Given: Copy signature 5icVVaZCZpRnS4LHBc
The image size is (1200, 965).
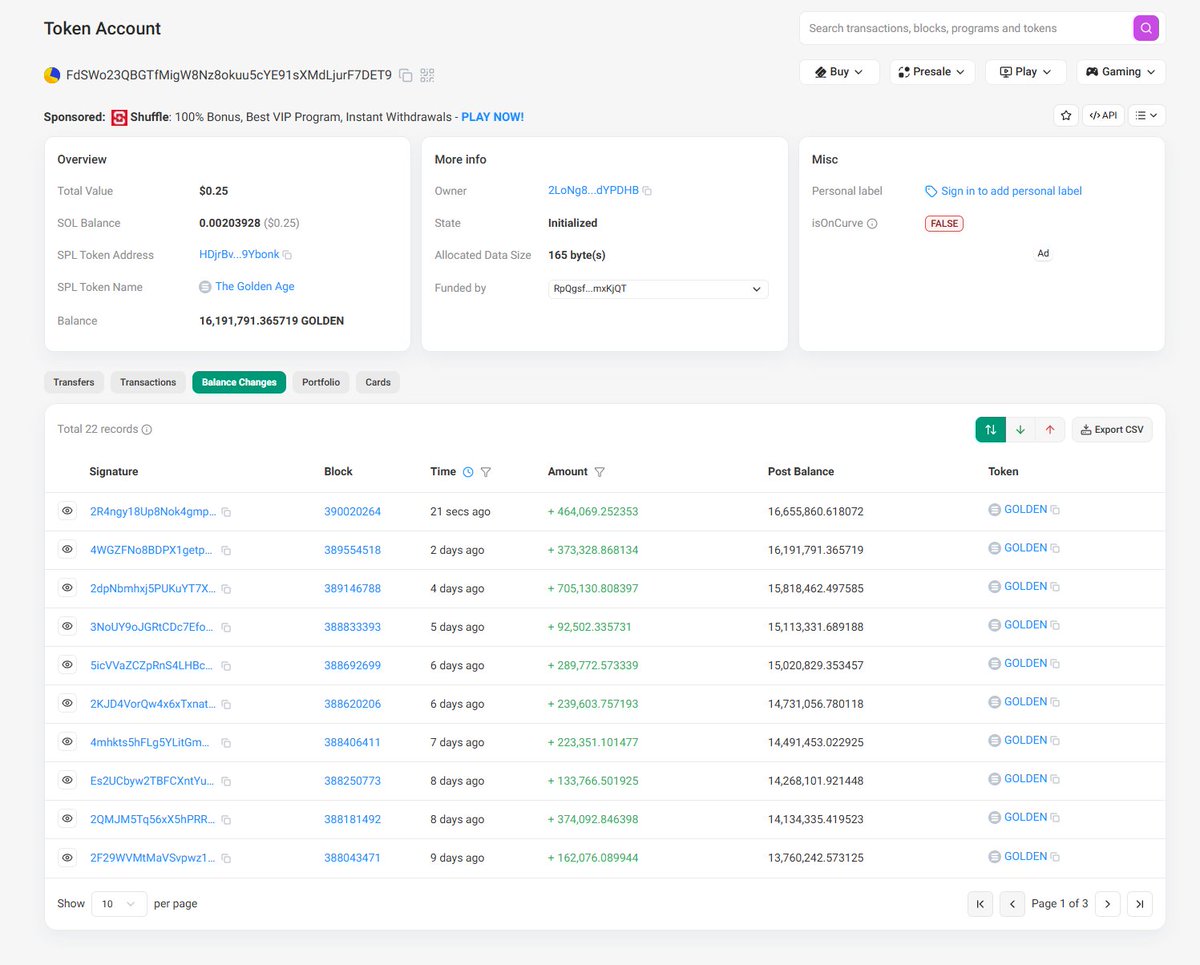Looking at the screenshot, I should click(226, 666).
